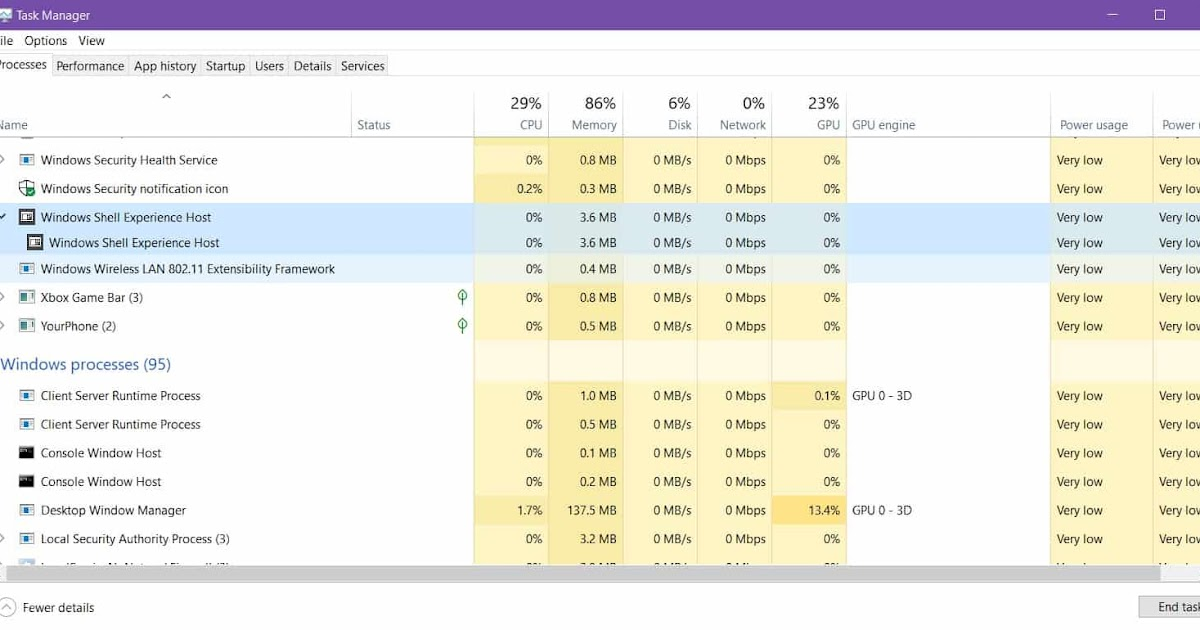Select the Xbox Game Bar (3) row name
1200x630 pixels.
pos(91,297)
